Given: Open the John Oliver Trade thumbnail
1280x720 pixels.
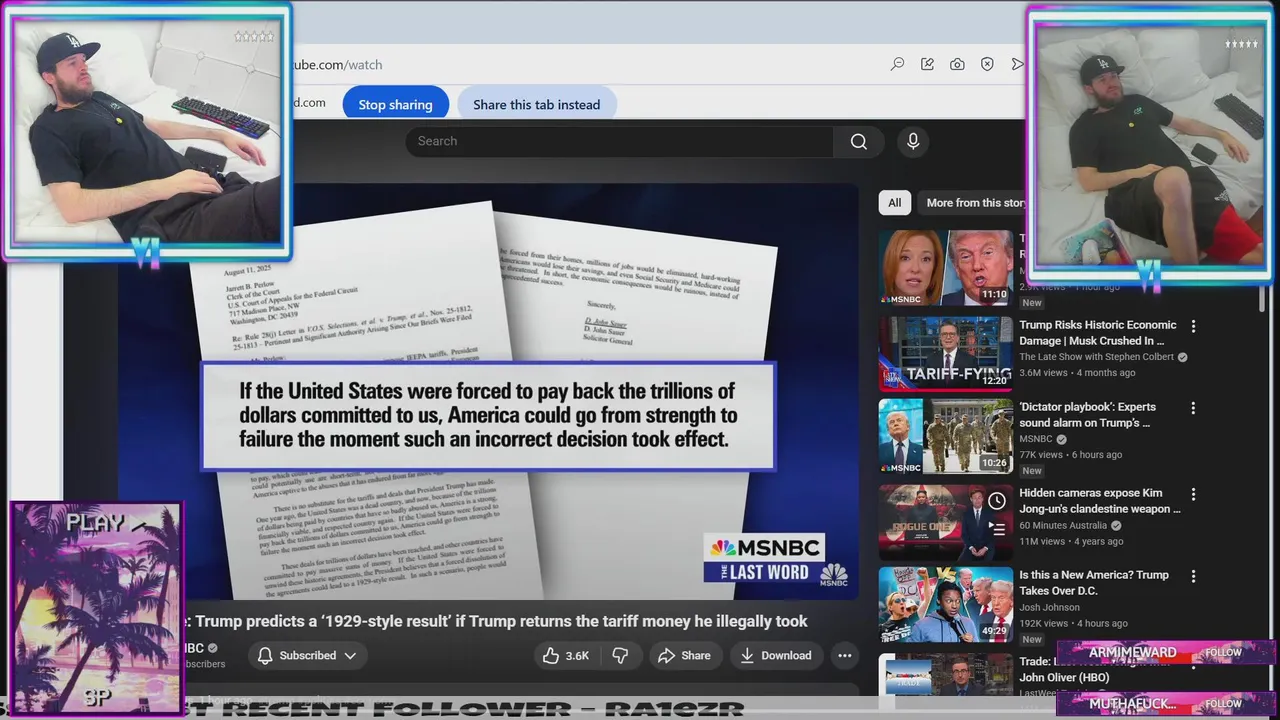Looking at the screenshot, I should point(946,675).
